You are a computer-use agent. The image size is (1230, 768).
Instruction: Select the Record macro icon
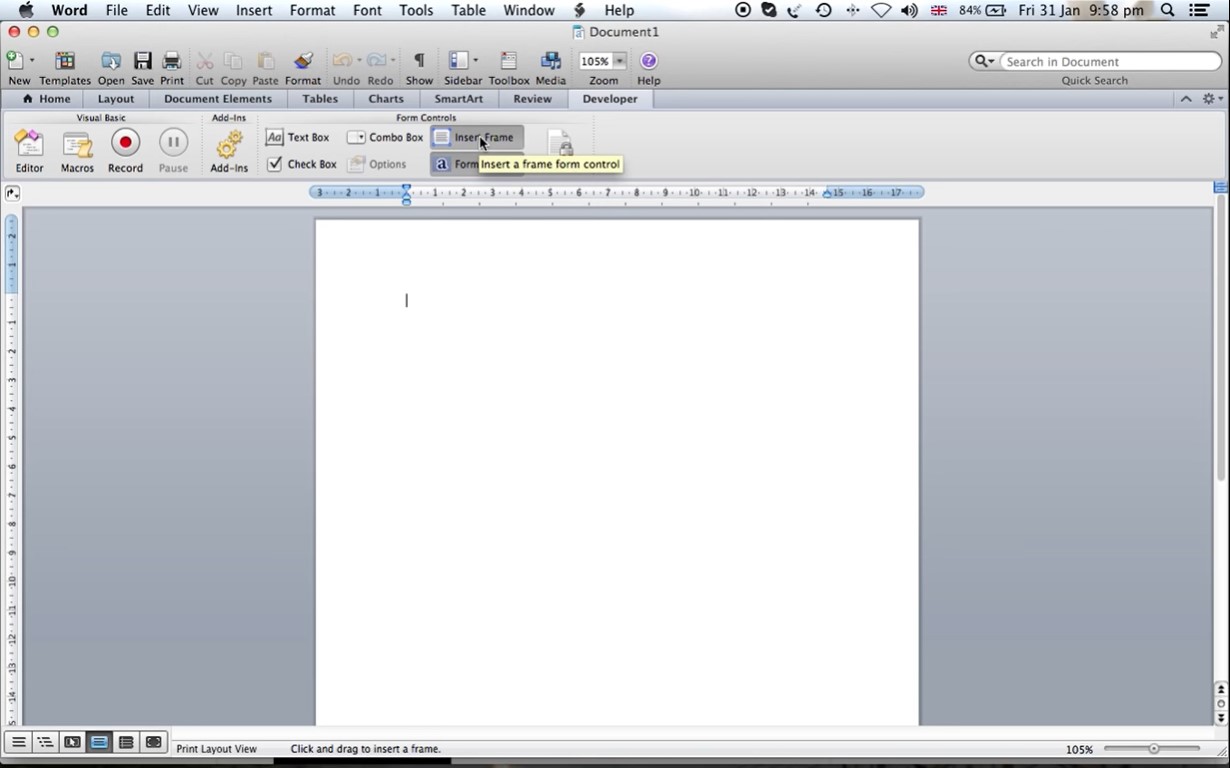125,143
